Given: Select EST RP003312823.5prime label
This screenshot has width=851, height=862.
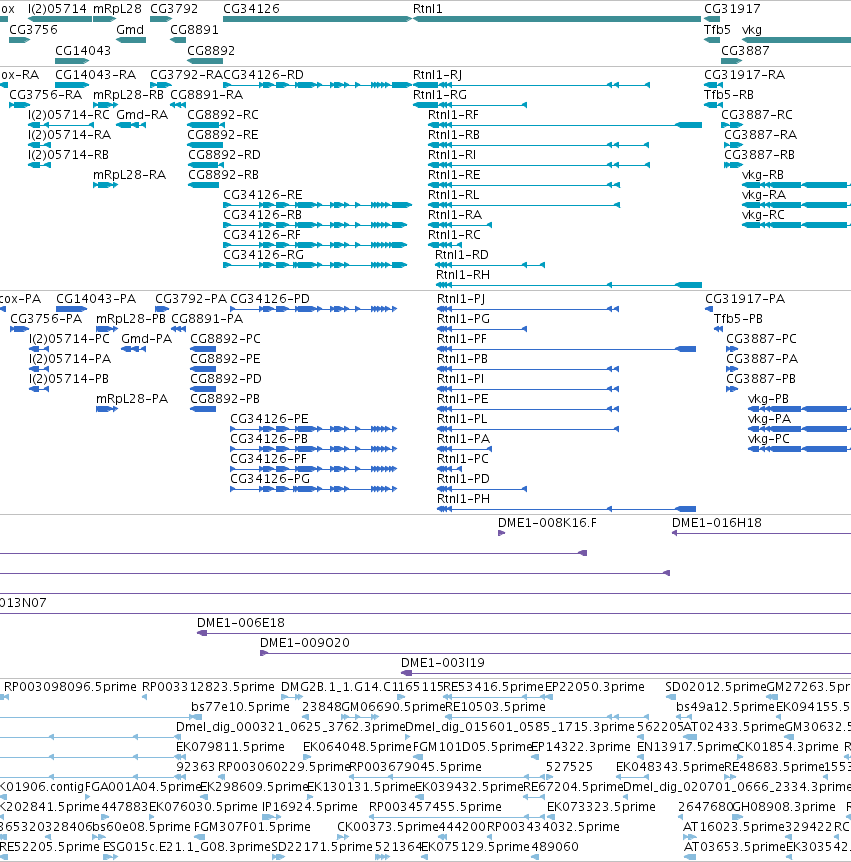Looking at the screenshot, I should [x=208, y=687].
